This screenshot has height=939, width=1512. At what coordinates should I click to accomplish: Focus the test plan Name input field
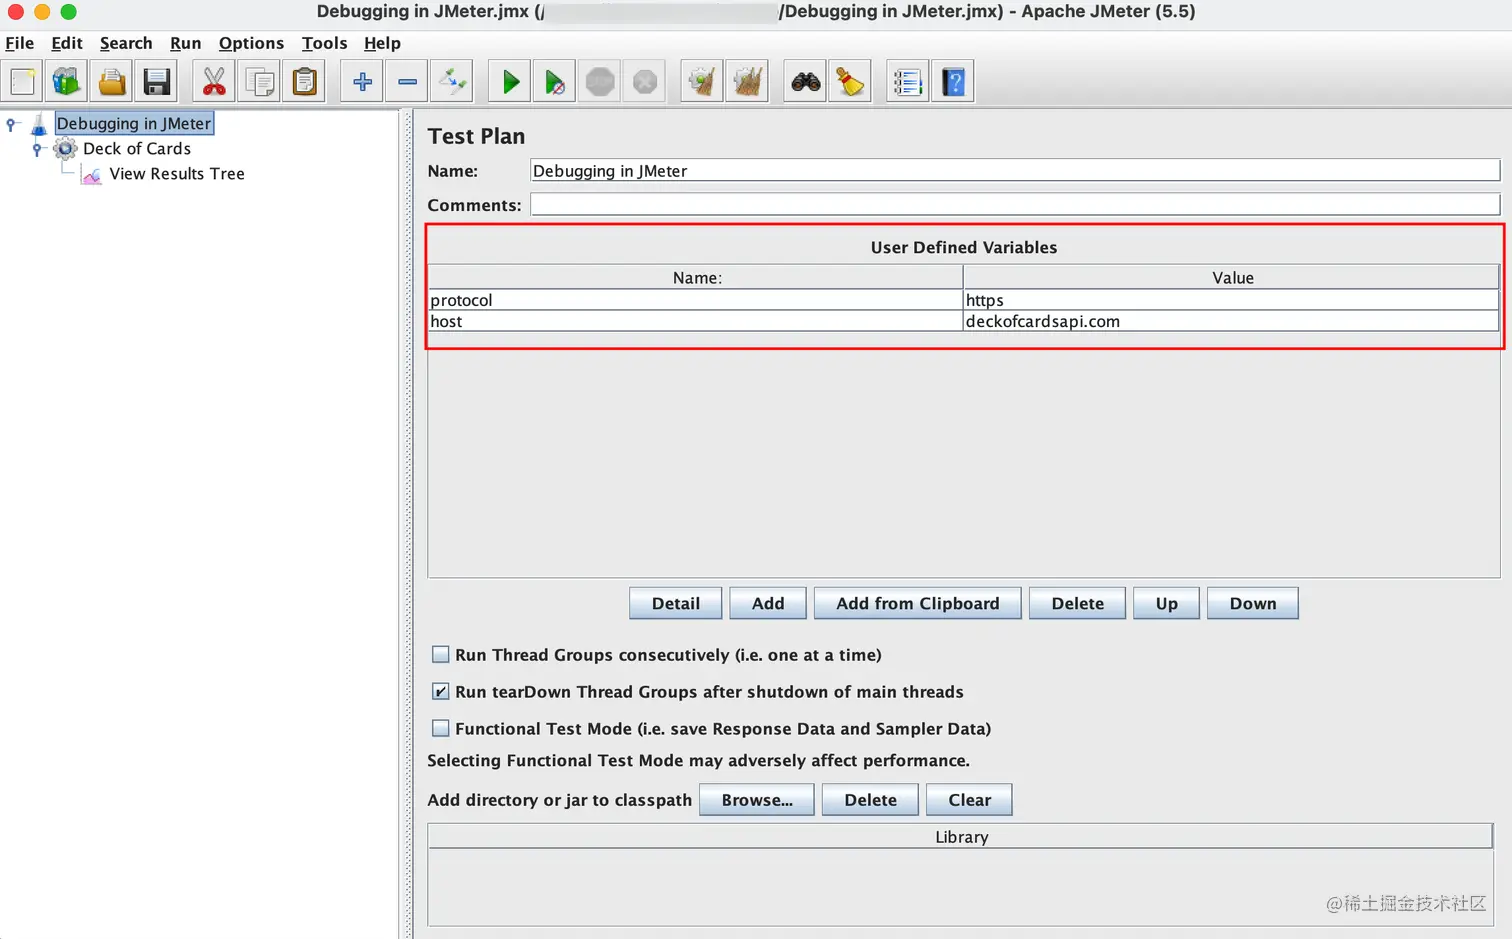(x=1015, y=171)
